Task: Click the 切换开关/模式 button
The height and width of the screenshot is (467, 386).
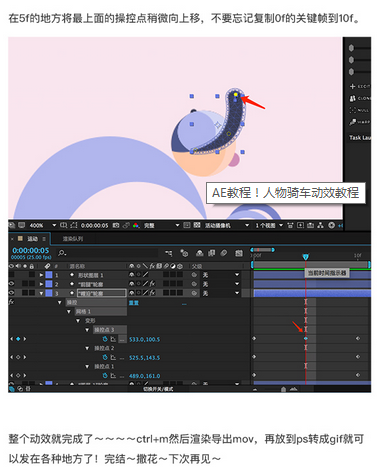Action: (158, 389)
